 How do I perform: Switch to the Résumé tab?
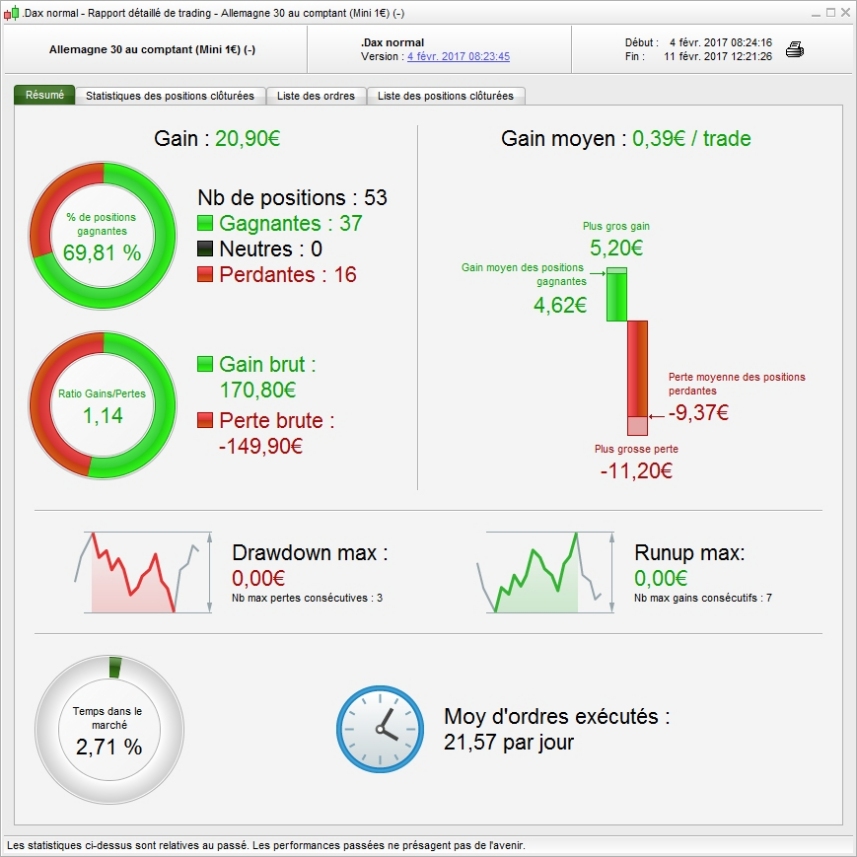44,95
